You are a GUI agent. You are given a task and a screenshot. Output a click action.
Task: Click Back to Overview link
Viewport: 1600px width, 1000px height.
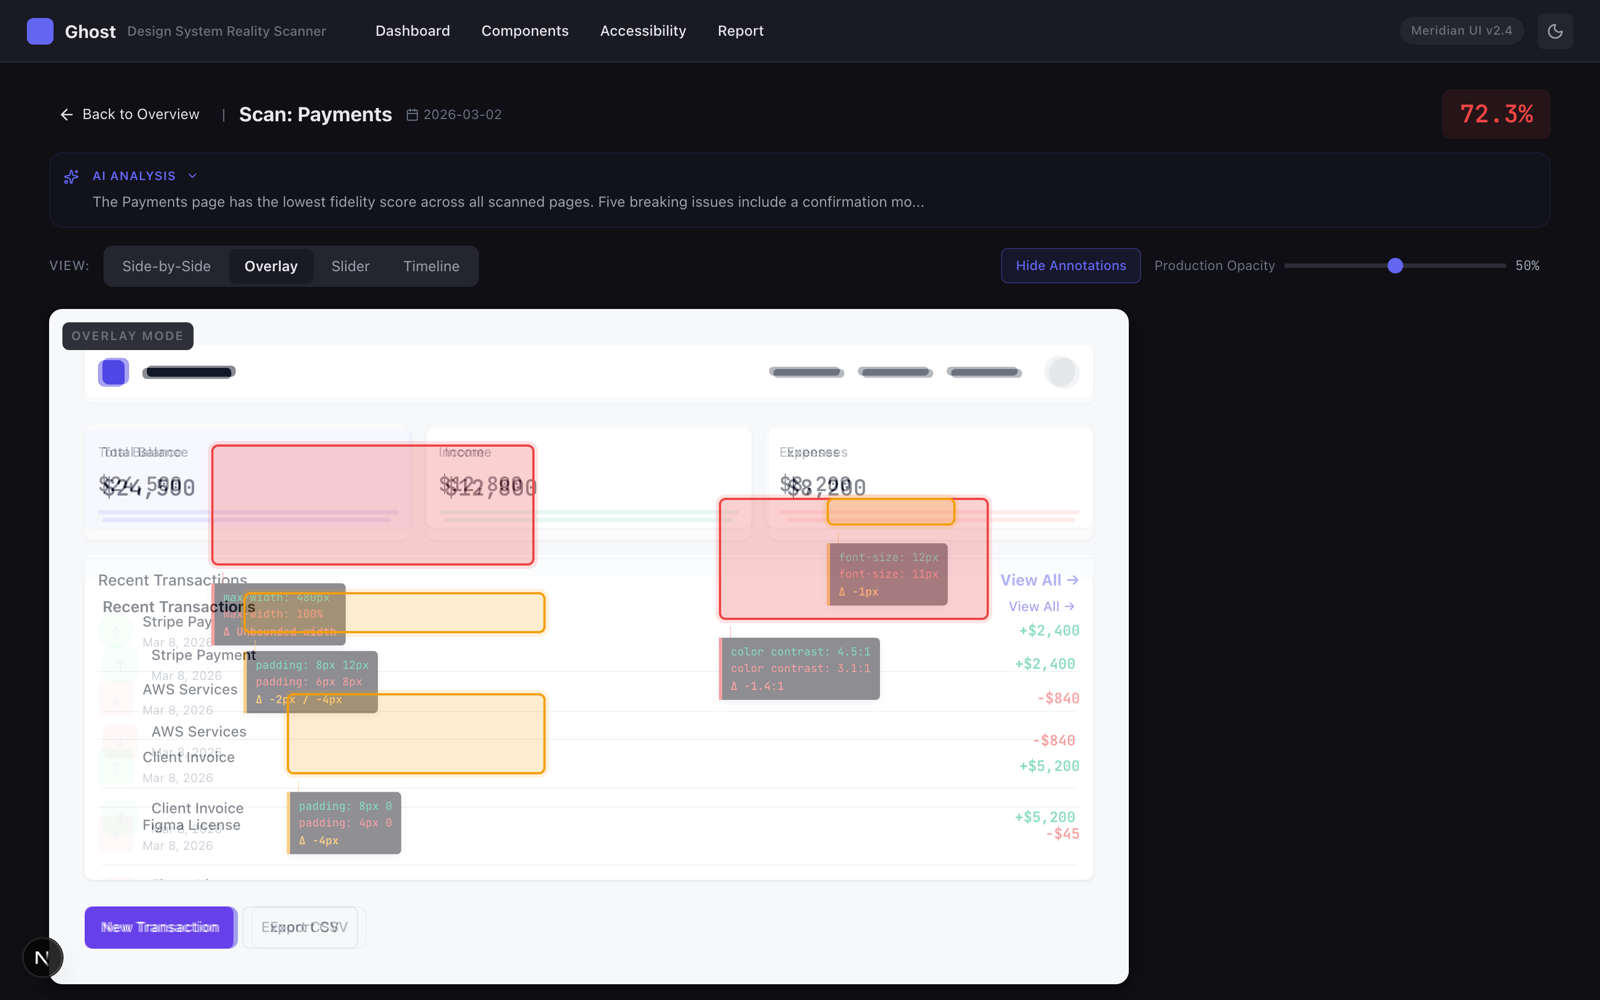click(140, 115)
